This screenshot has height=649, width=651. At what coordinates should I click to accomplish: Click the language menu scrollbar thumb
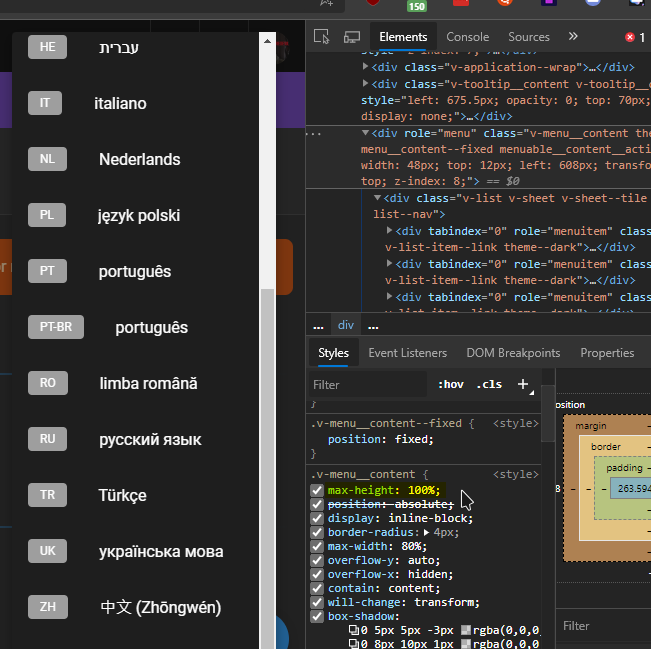pyautogui.click(x=267, y=468)
